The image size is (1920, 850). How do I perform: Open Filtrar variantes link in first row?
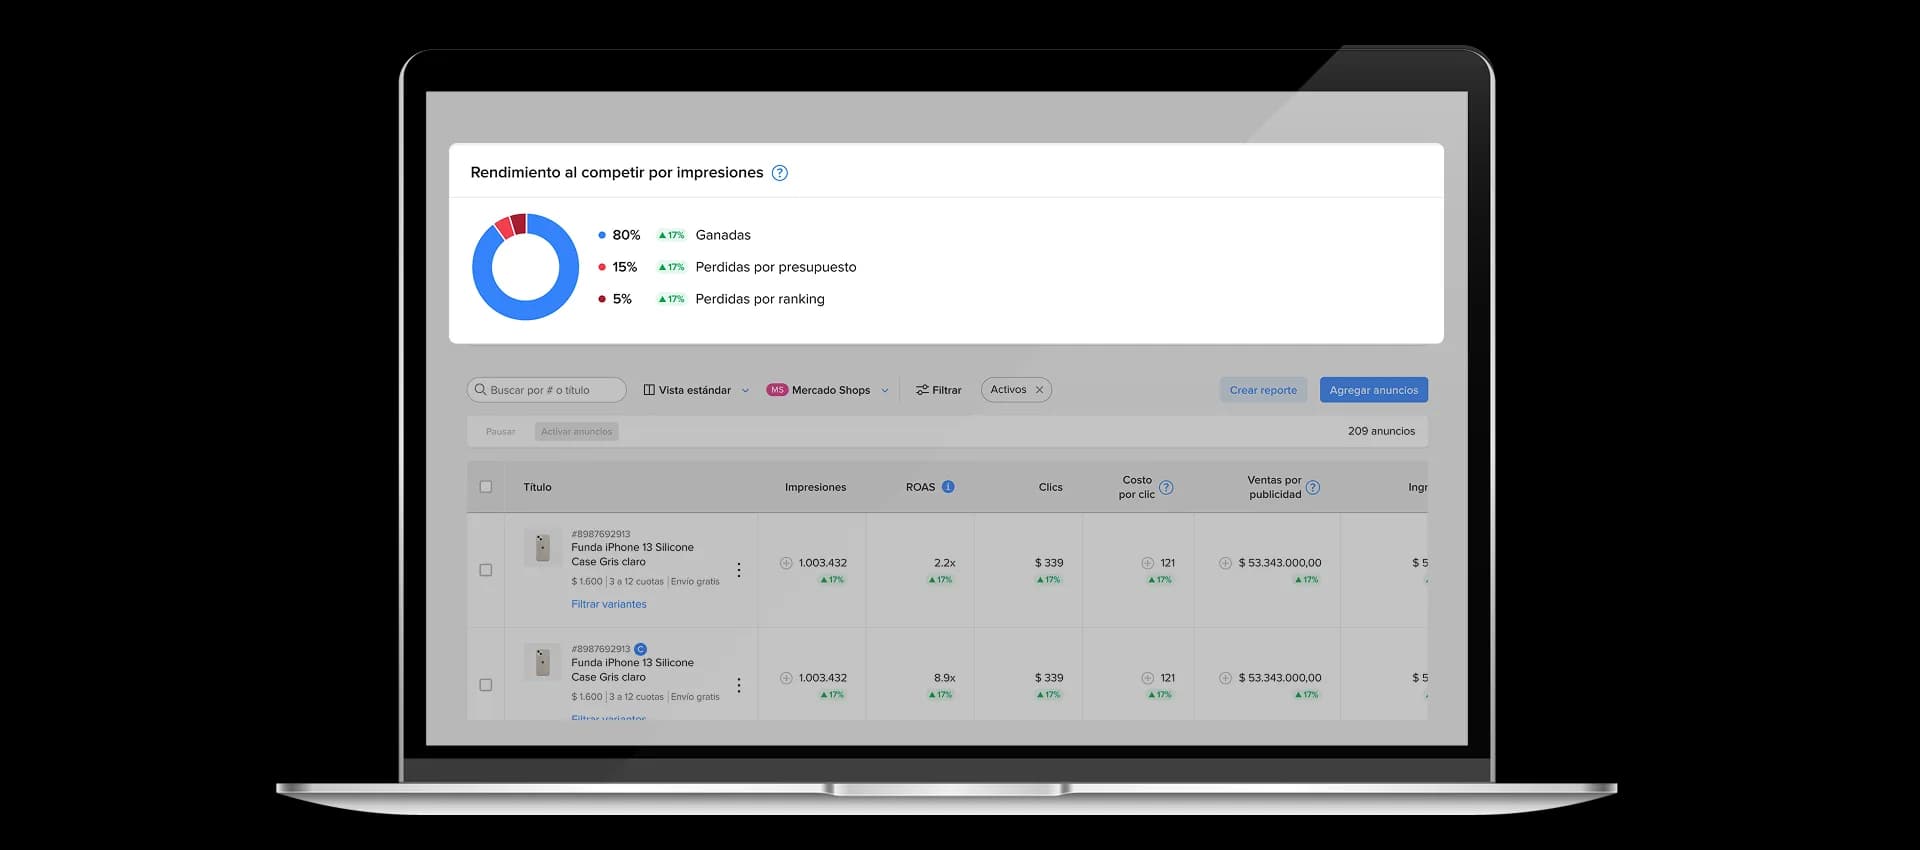tap(609, 604)
